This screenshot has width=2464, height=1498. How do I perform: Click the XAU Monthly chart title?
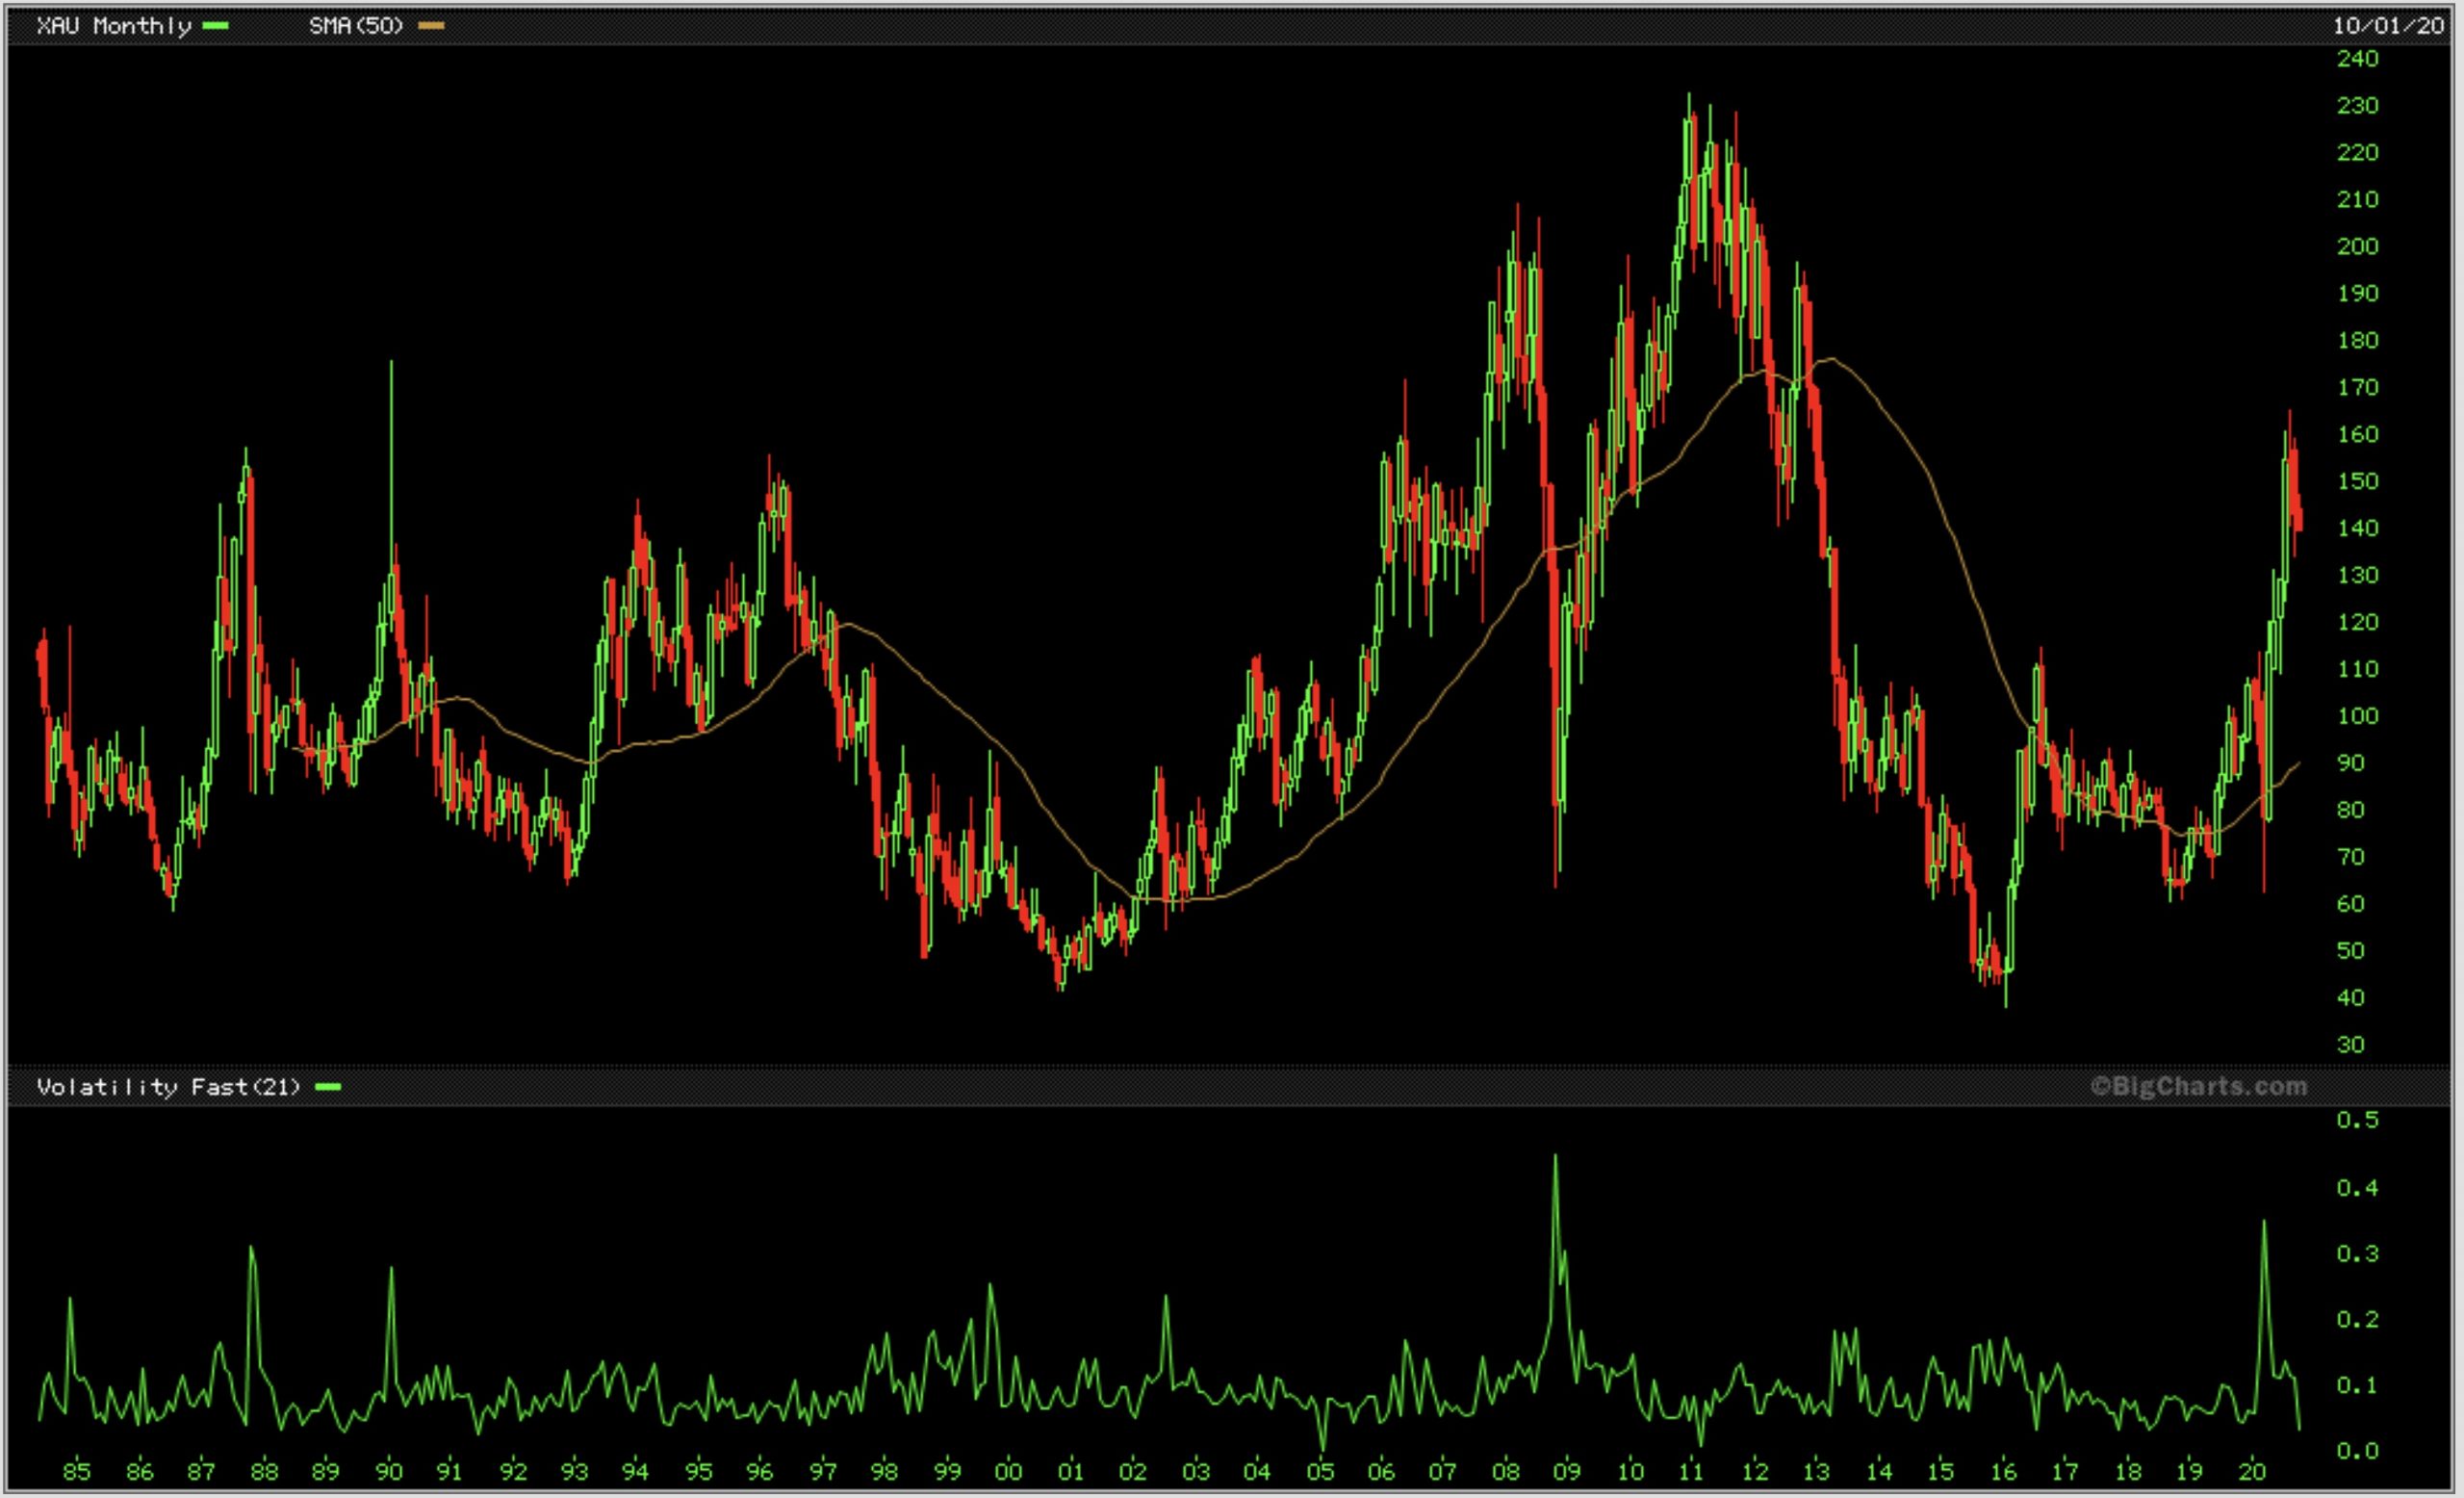(x=113, y=26)
